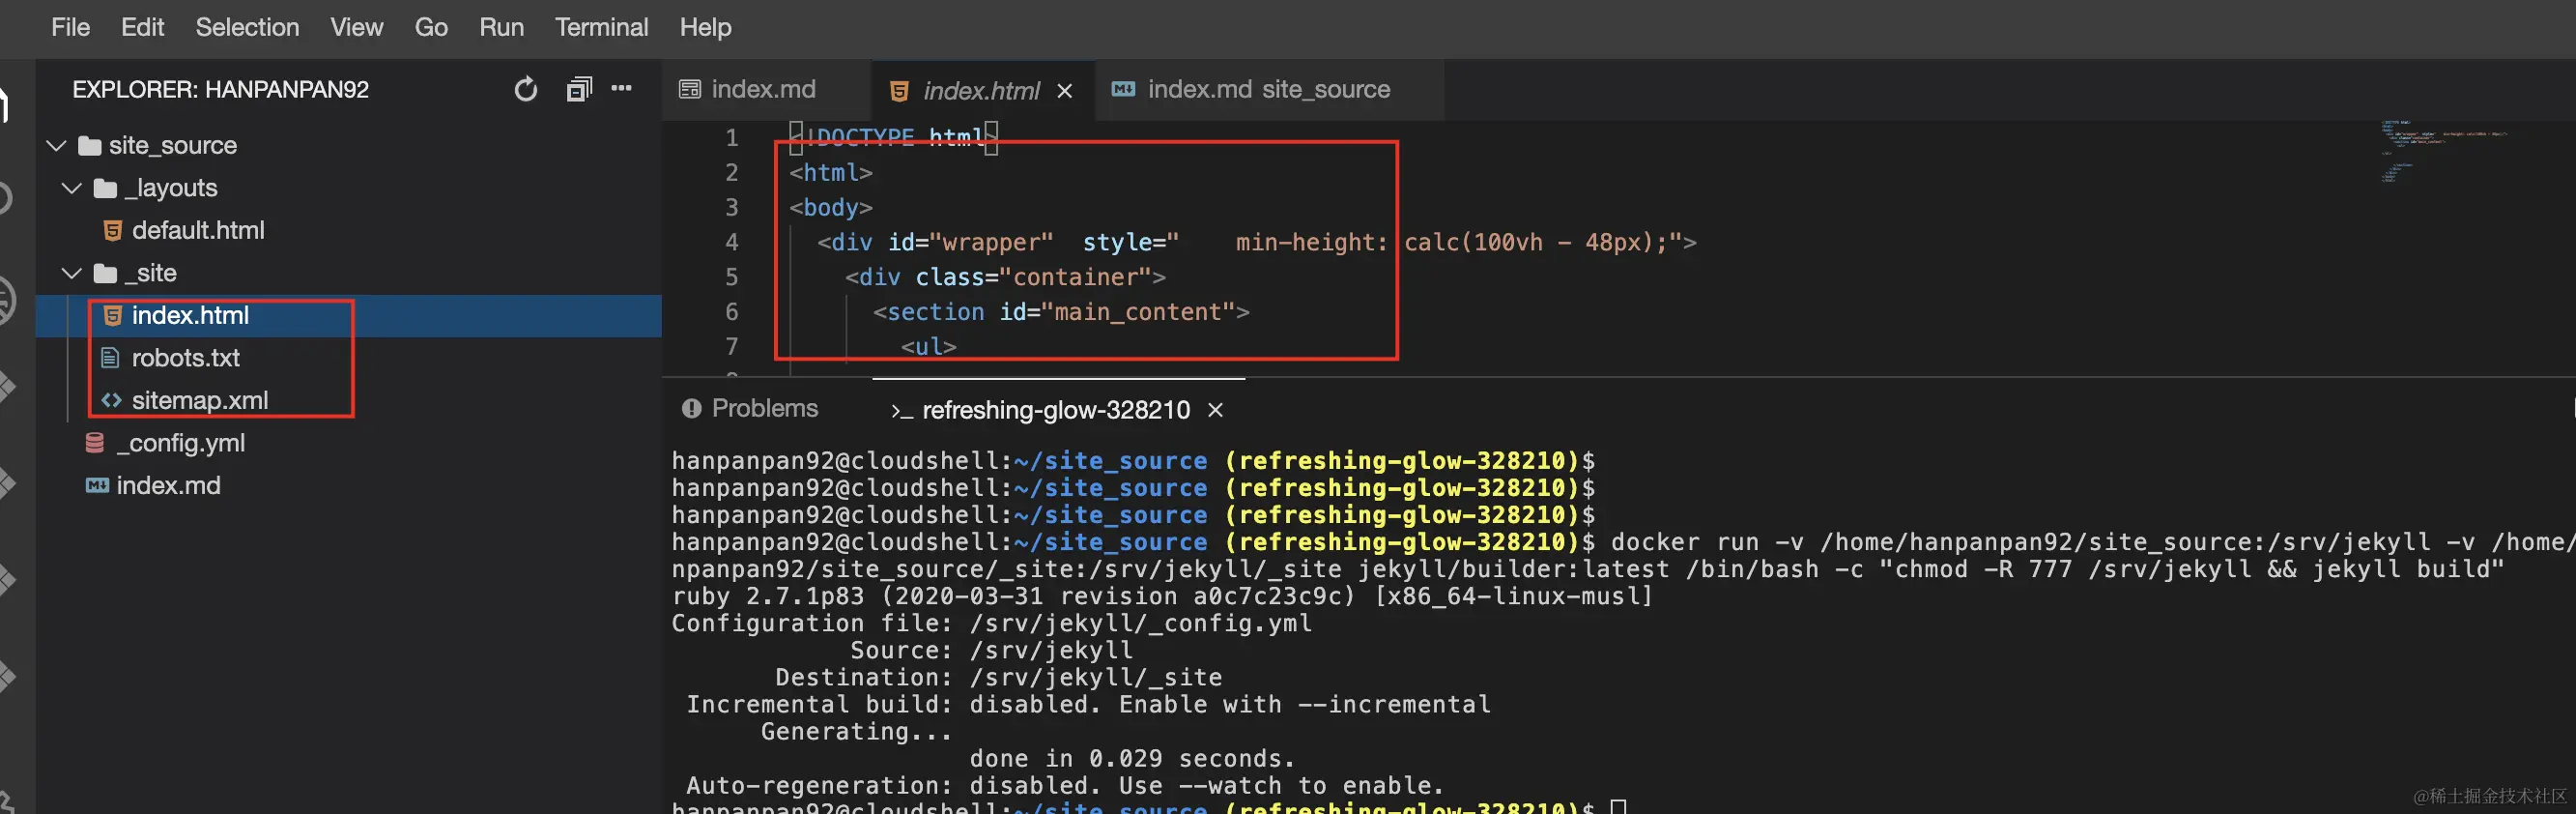Click 'Configuration file: /srv/jekyll/_config.yml' terminal line
Screen dimensions: 2576x814
click(x=991, y=624)
